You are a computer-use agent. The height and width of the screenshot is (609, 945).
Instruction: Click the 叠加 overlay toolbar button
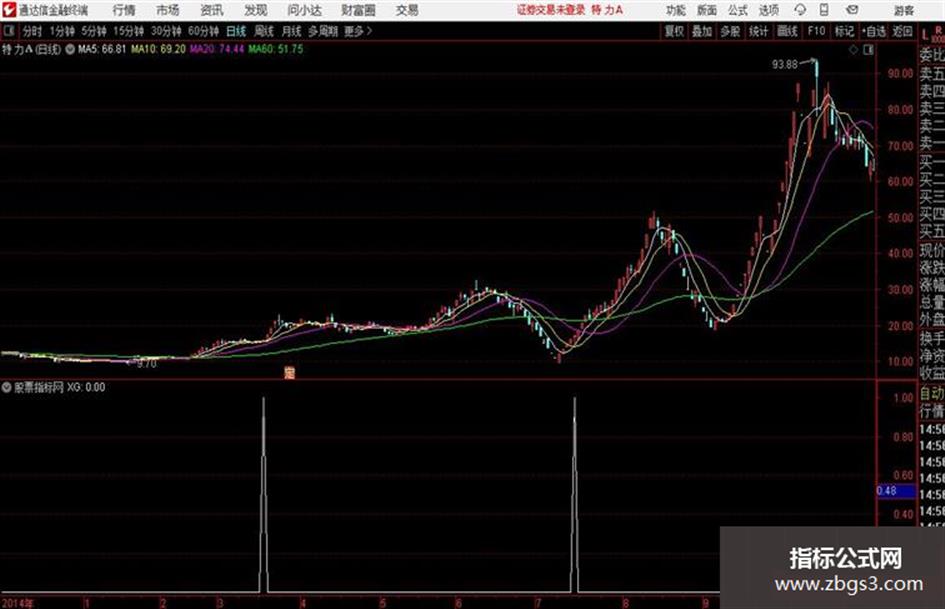click(702, 31)
